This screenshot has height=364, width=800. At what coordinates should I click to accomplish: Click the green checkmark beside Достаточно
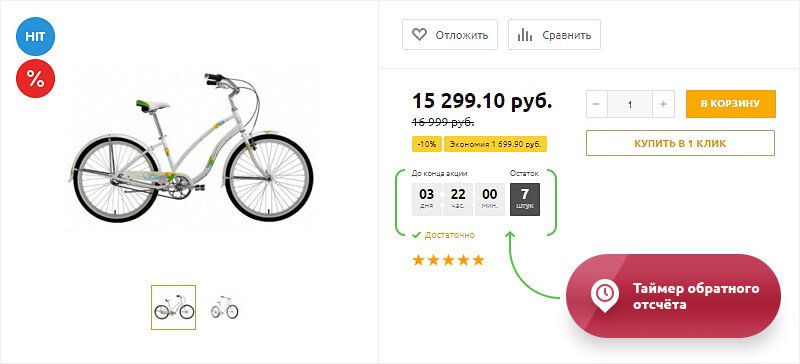pyautogui.click(x=416, y=235)
